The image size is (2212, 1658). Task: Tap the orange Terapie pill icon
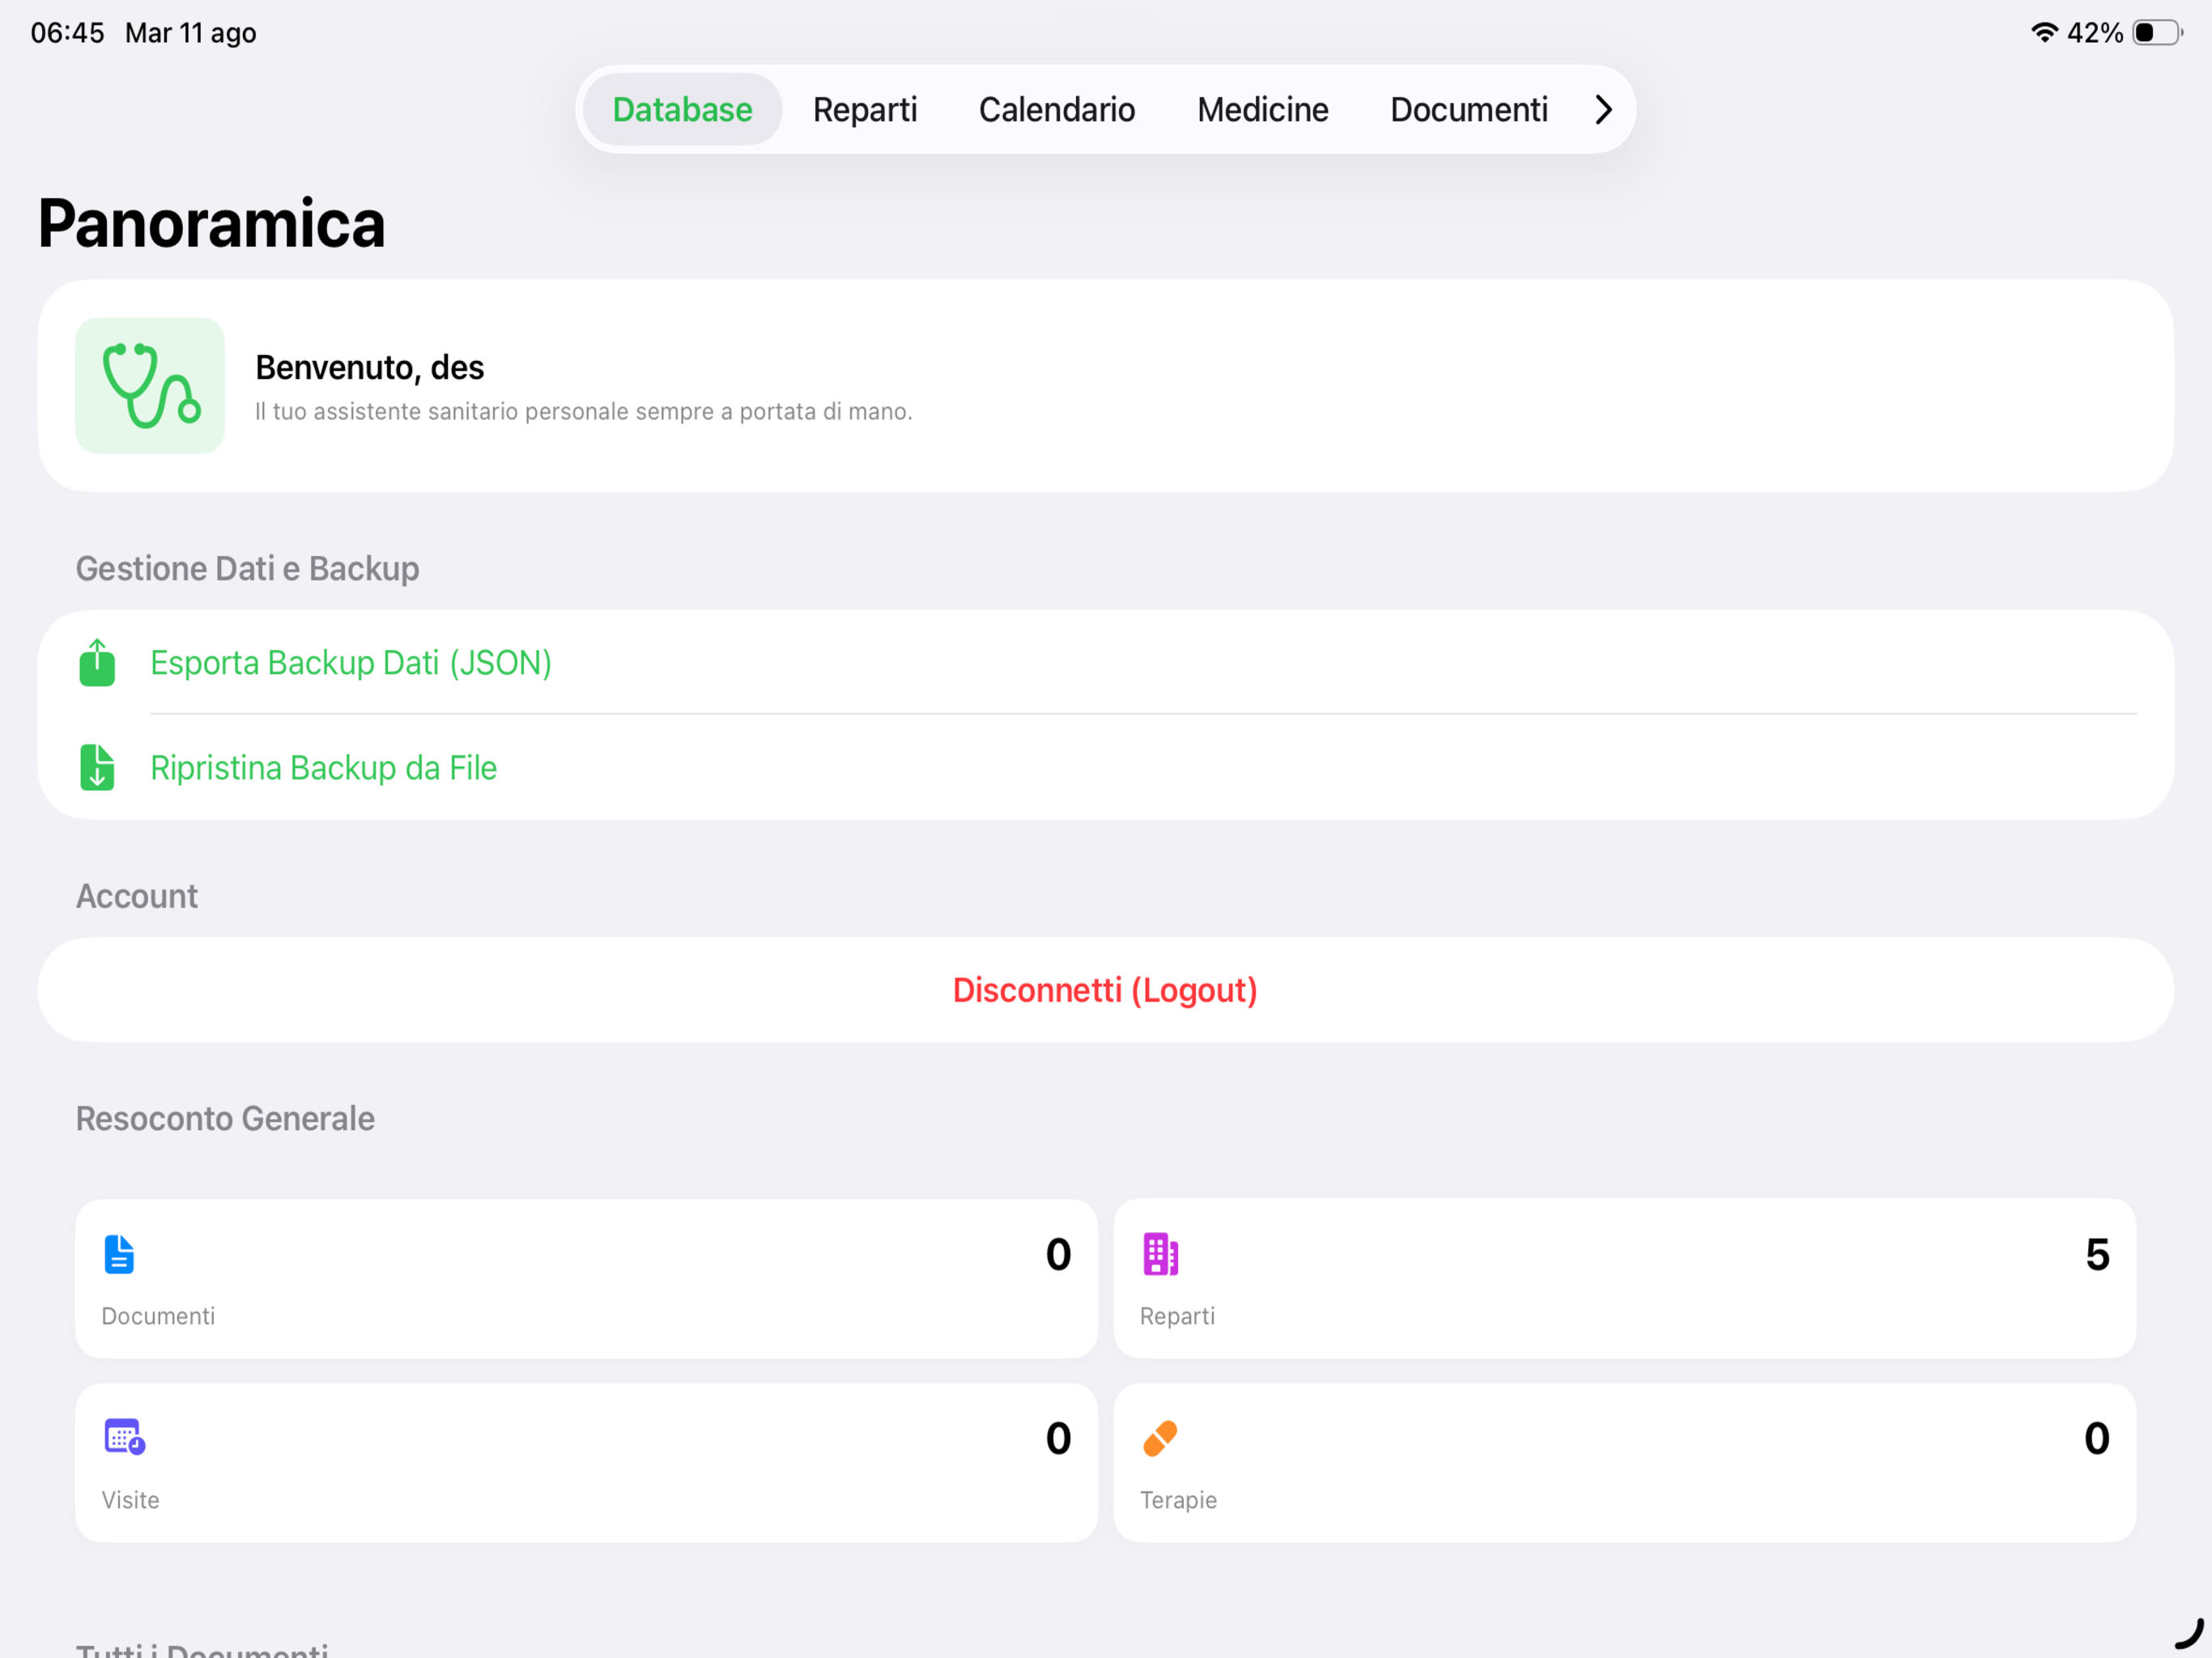pos(1160,1438)
